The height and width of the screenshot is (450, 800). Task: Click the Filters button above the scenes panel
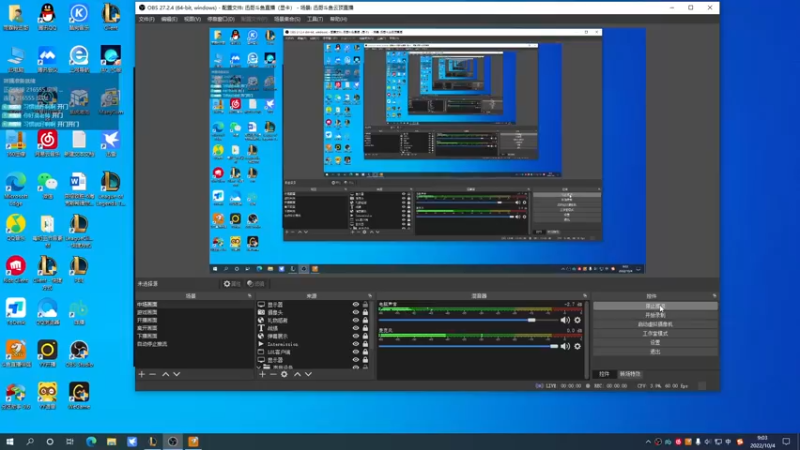pos(256,284)
